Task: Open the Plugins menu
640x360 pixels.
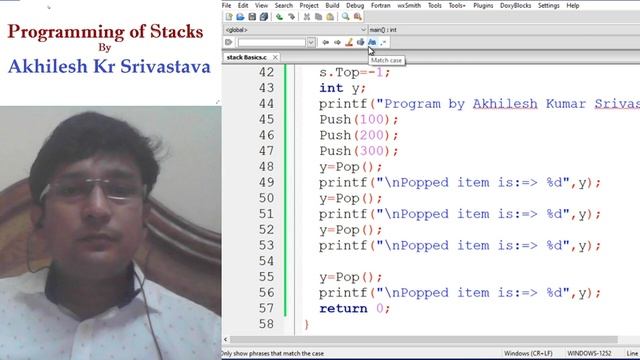Action: [x=483, y=6]
